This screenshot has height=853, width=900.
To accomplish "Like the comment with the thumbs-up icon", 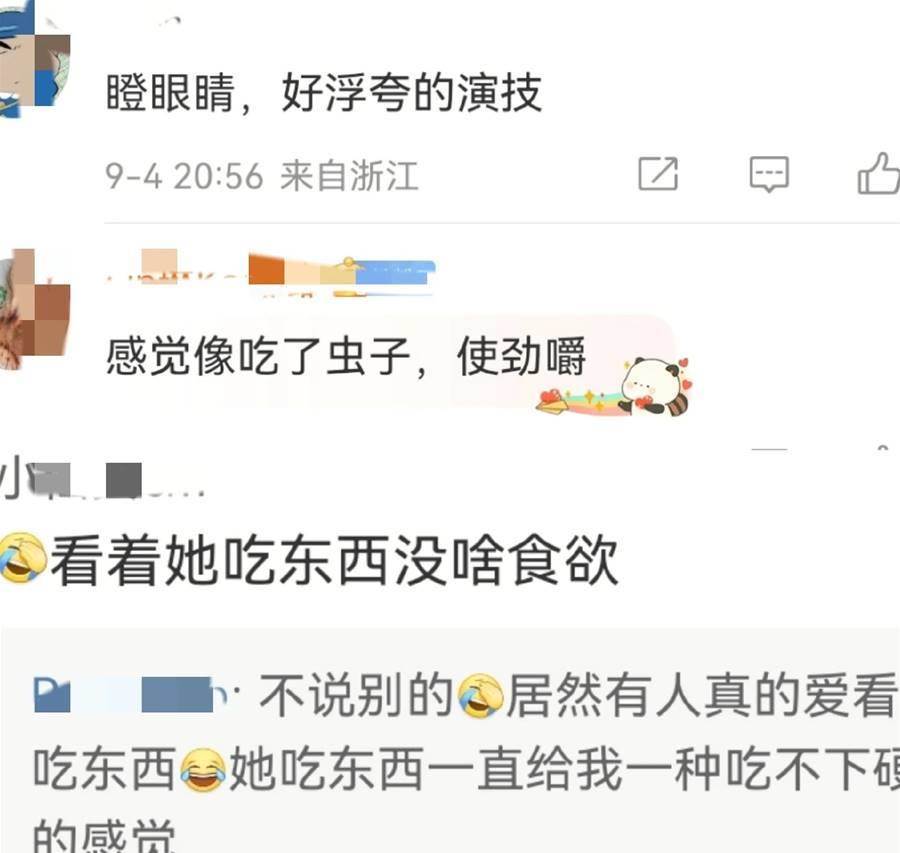I will [878, 173].
